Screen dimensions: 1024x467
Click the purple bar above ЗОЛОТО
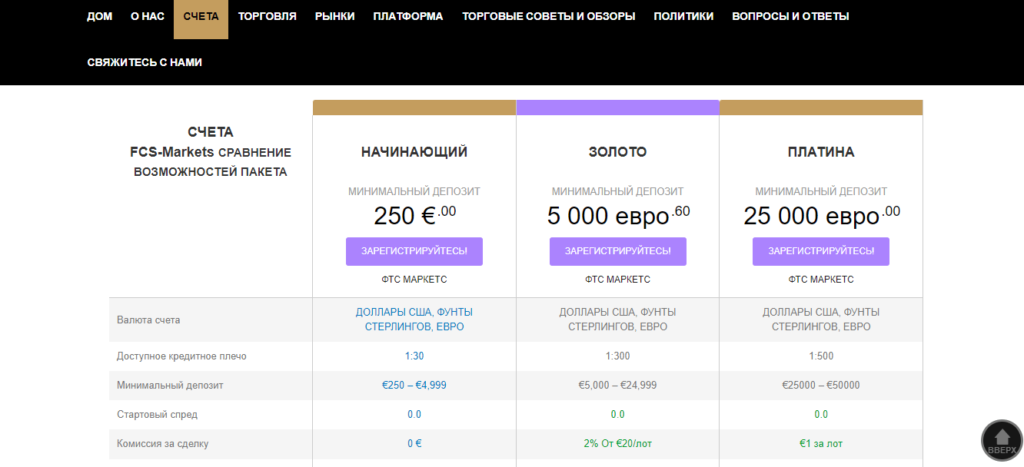[618, 107]
